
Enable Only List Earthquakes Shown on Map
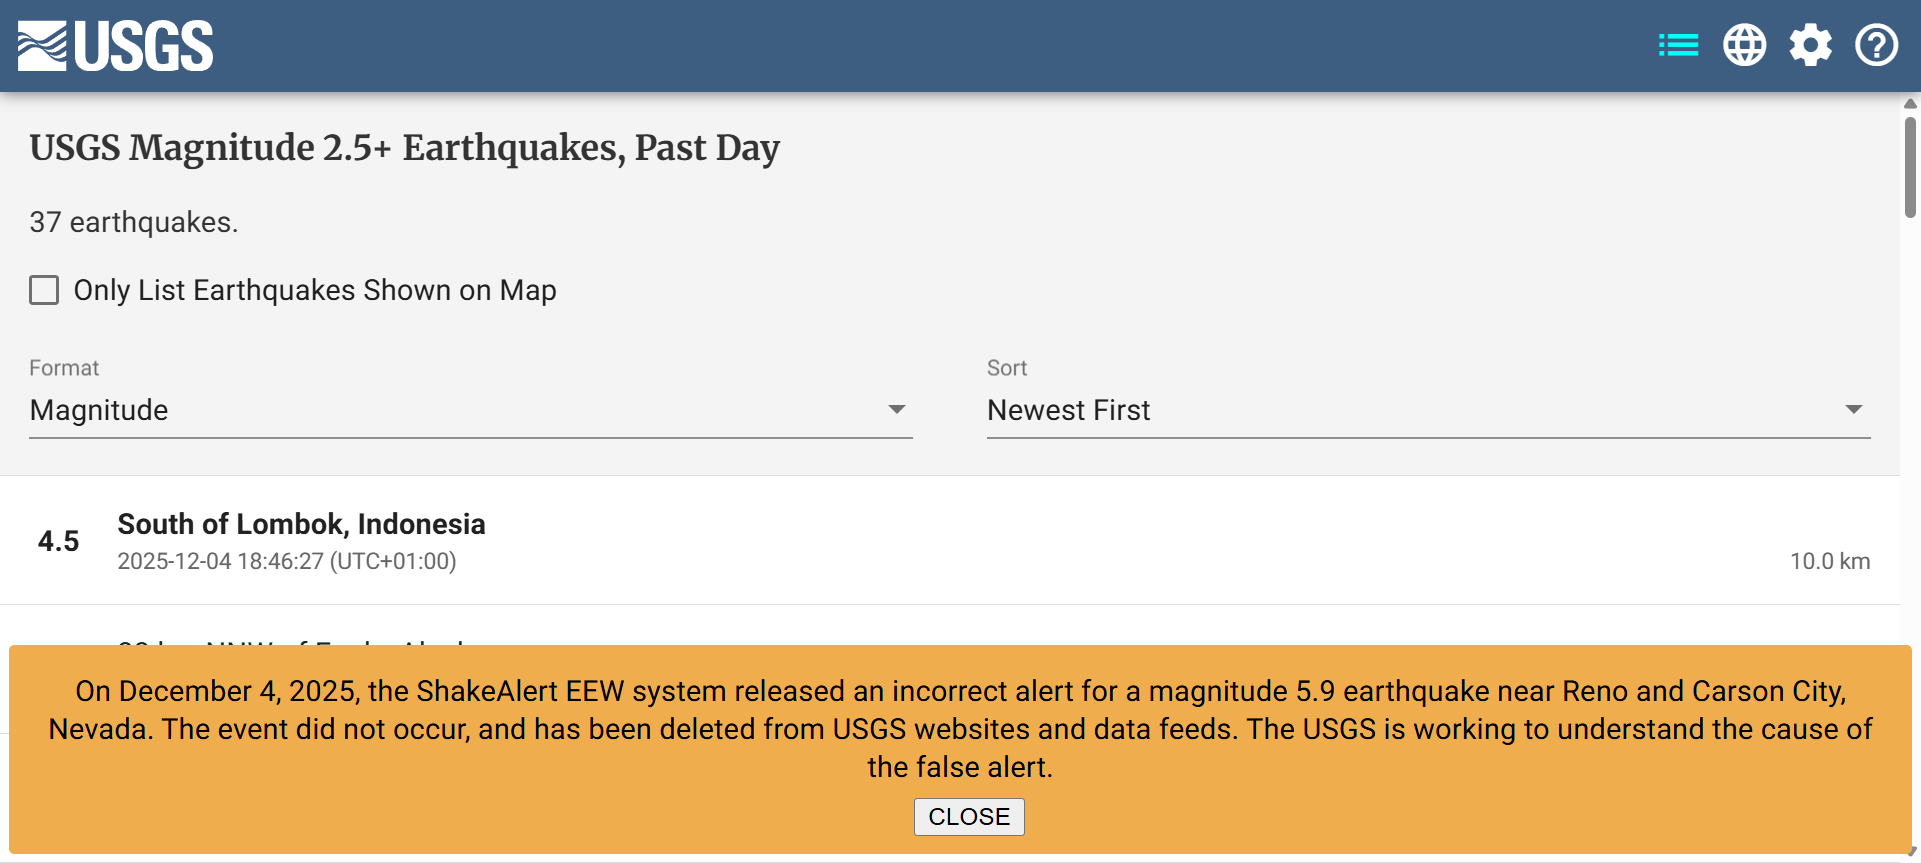(44, 290)
